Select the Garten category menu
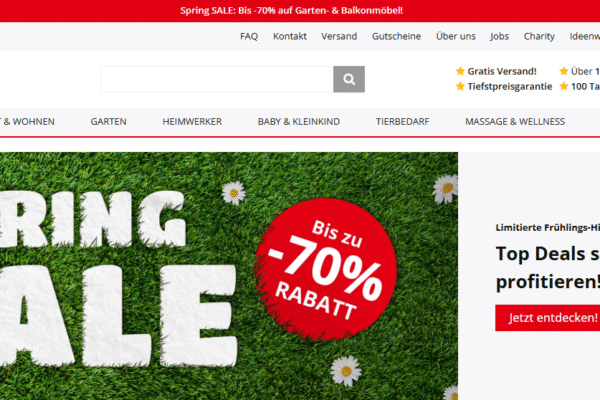Screen dimensions: 600x400 tap(108, 122)
